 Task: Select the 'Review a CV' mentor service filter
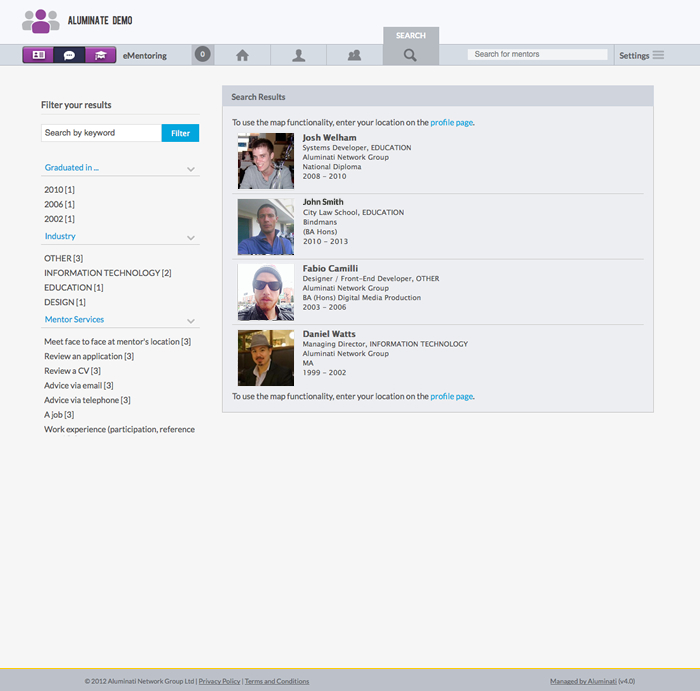(x=72, y=371)
